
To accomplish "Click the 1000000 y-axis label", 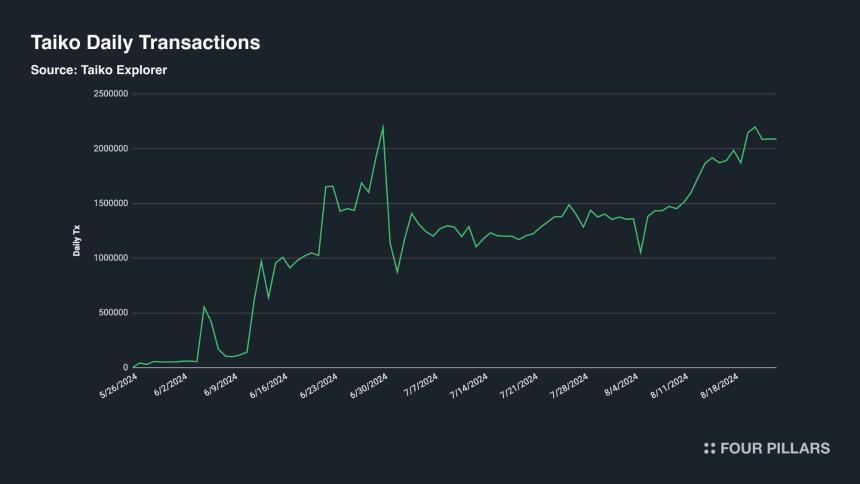I will click(x=111, y=258).
